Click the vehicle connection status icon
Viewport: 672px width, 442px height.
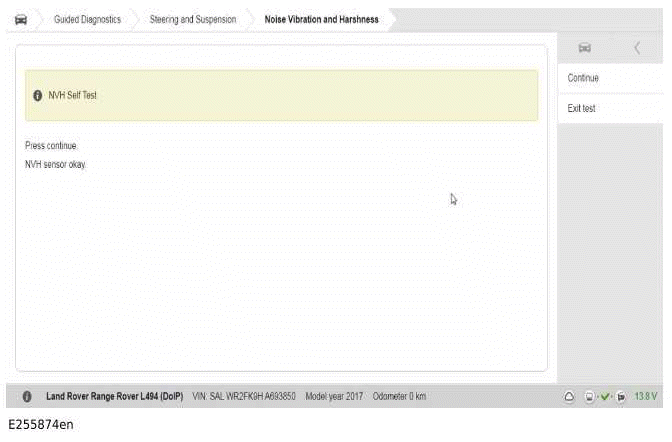click(x=620, y=397)
